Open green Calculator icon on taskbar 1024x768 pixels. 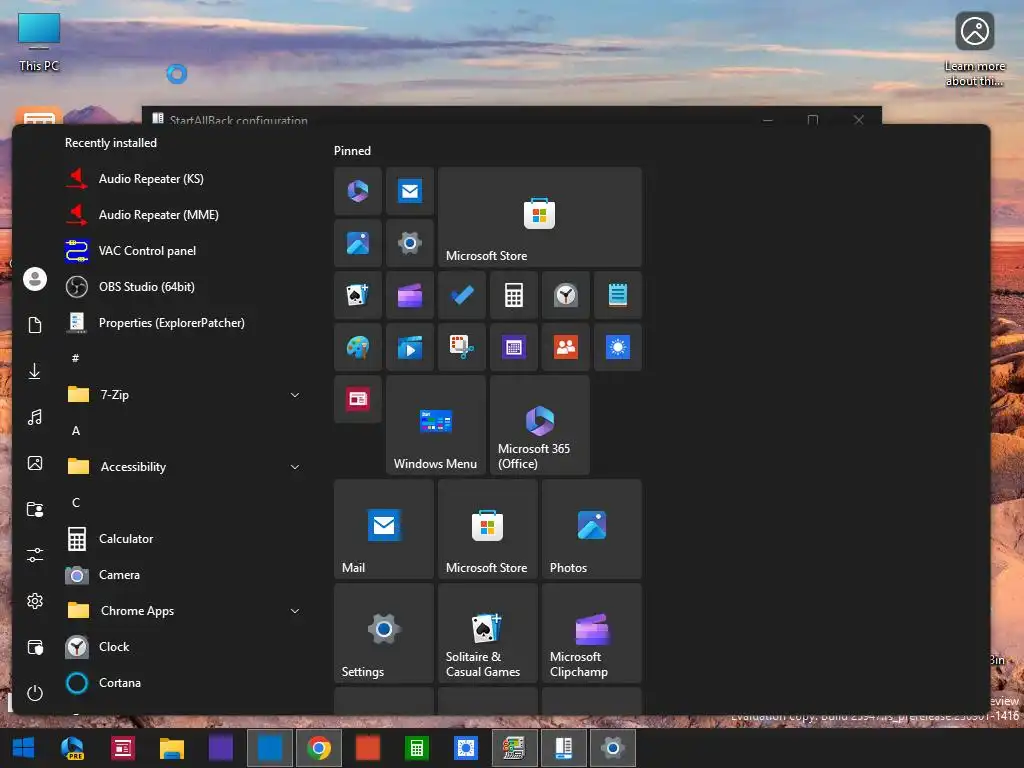tap(417, 748)
